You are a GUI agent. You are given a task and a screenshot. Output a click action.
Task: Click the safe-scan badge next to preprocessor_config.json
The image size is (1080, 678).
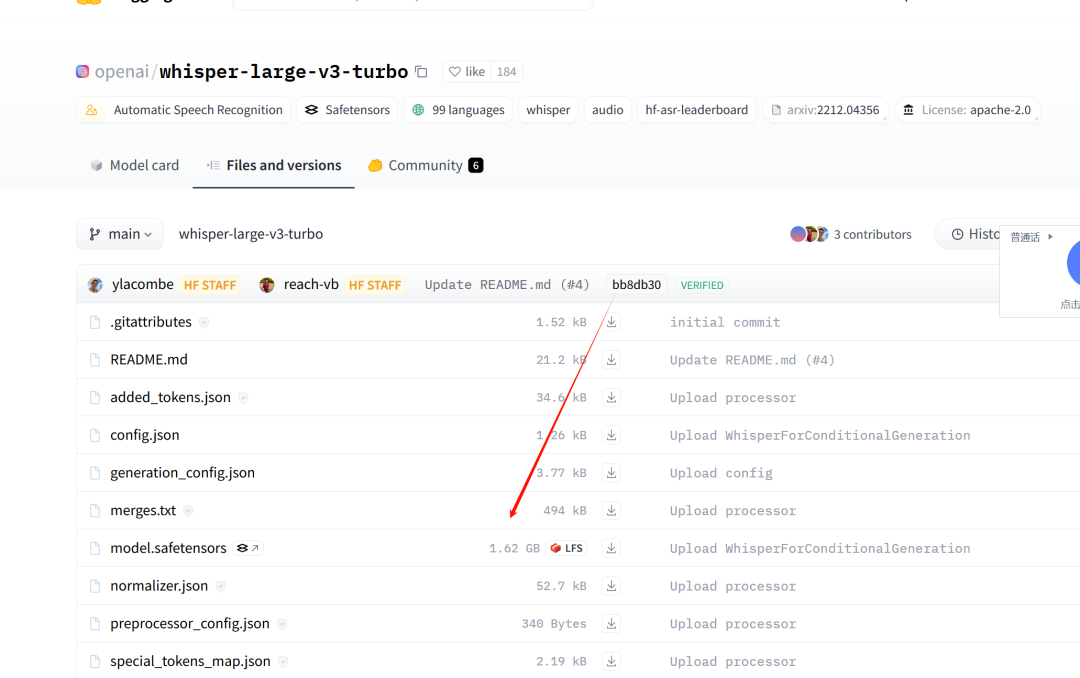282,624
